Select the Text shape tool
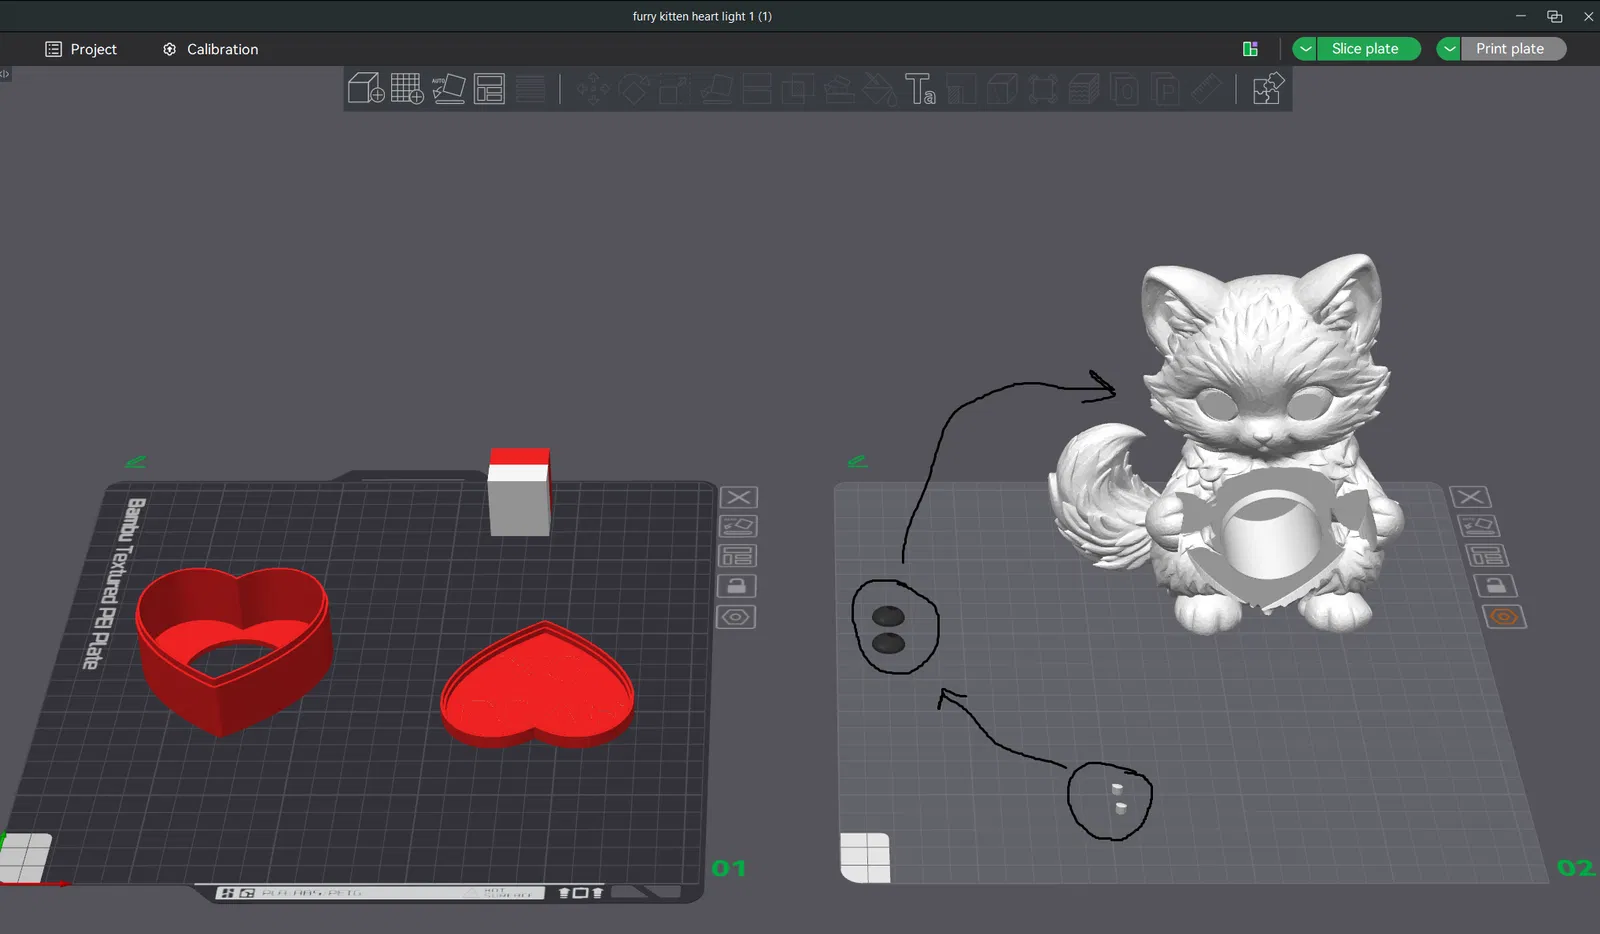Viewport: 1600px width, 934px height. coord(920,89)
